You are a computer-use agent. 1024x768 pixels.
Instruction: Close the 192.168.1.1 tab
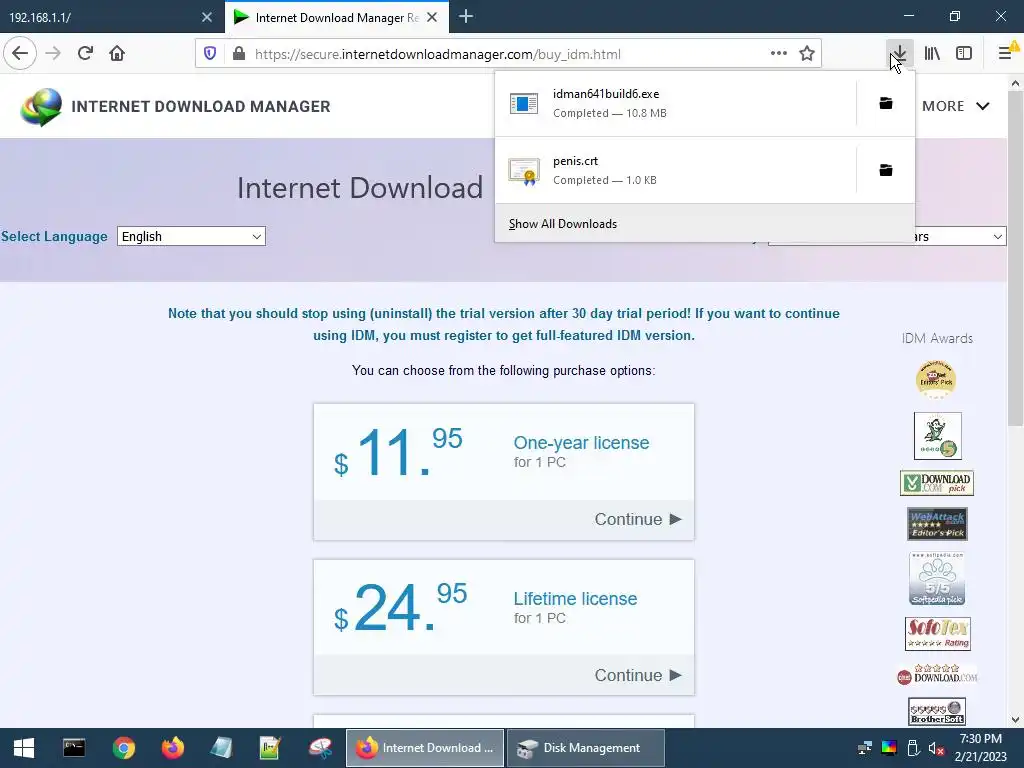point(207,18)
